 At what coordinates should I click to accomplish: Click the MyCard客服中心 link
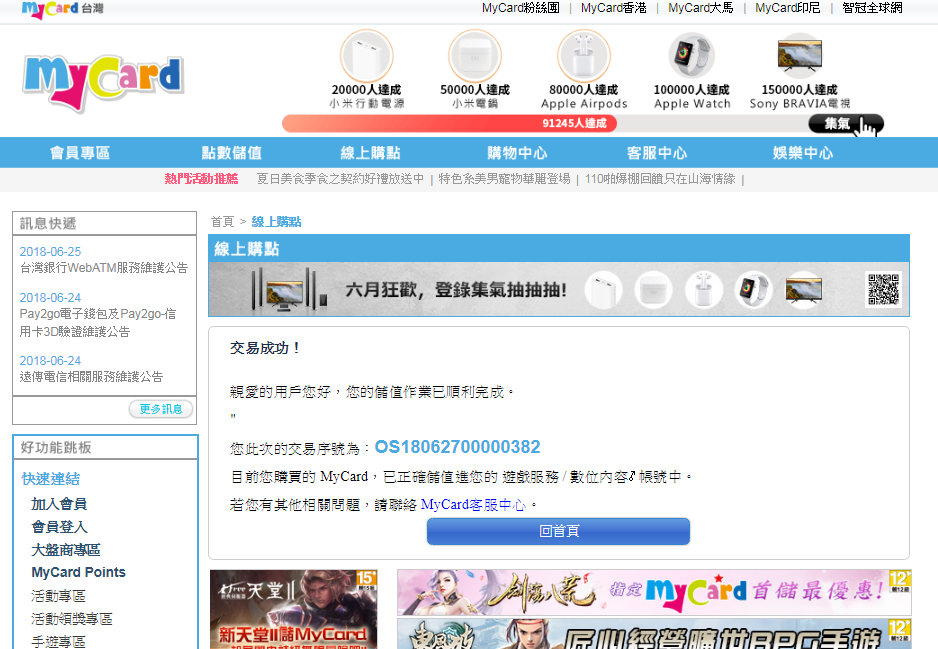[x=473, y=505]
